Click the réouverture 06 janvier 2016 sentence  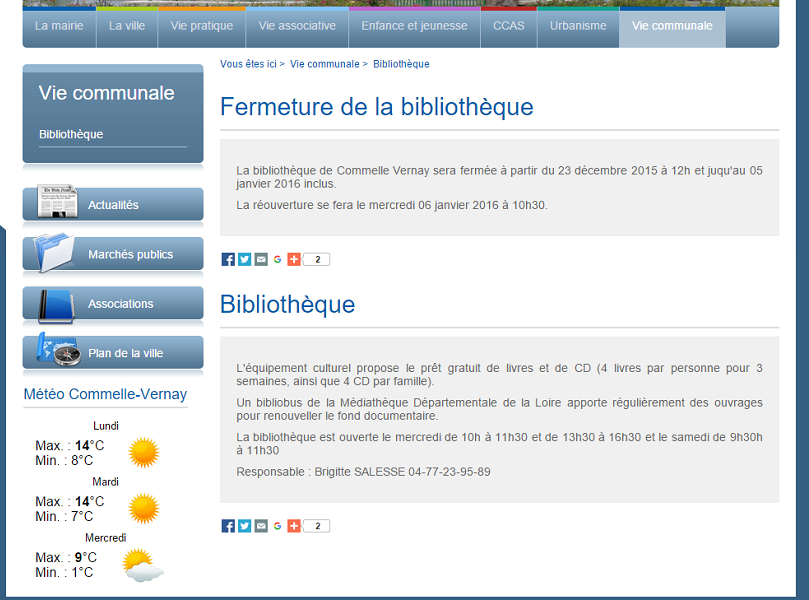(392, 205)
